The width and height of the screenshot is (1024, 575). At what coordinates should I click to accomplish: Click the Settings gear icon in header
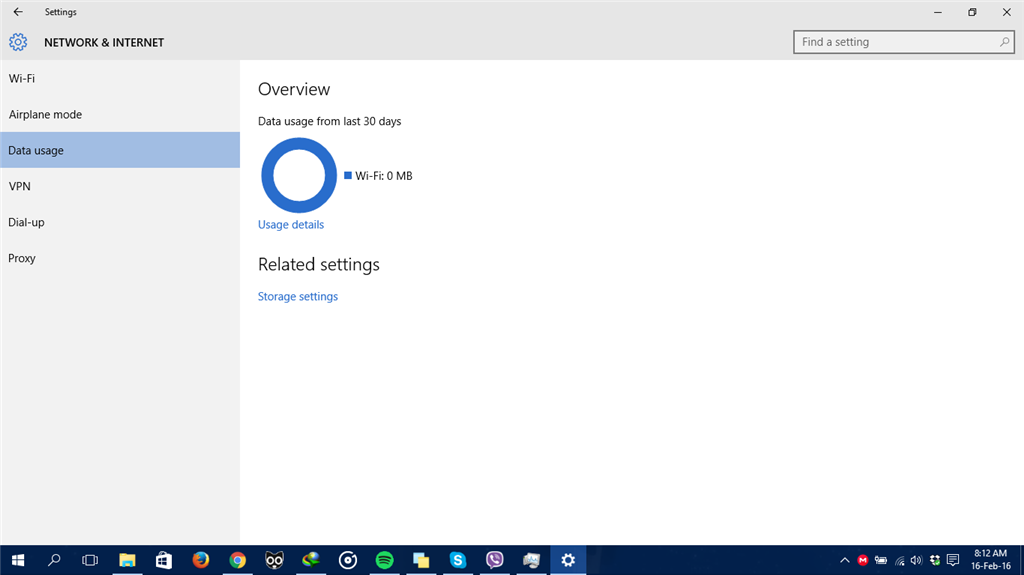(18, 42)
